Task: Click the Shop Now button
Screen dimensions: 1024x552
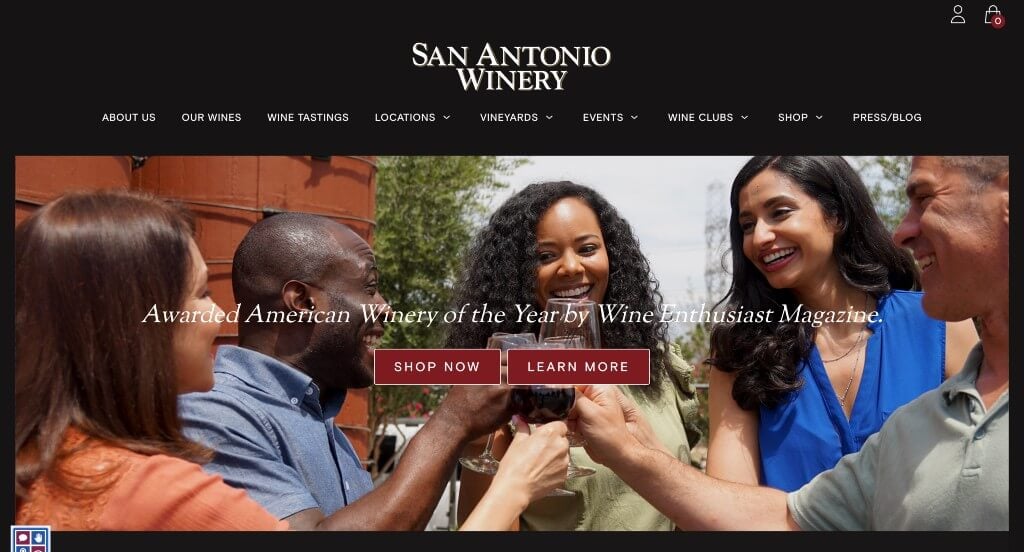Action: click(x=437, y=366)
